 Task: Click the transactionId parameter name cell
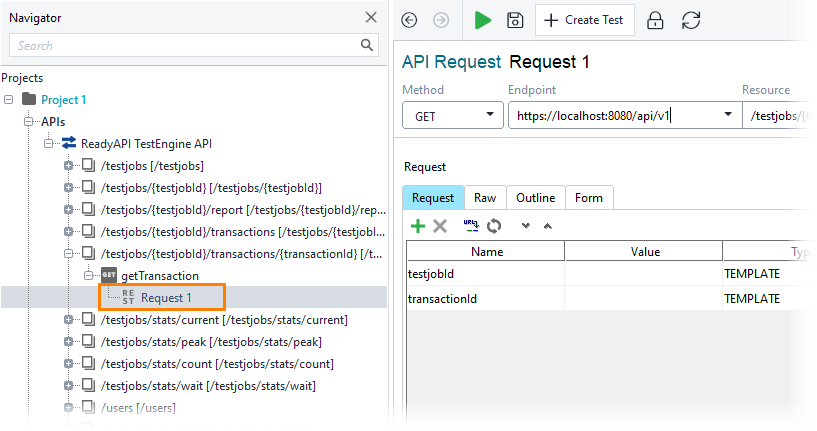coord(486,299)
